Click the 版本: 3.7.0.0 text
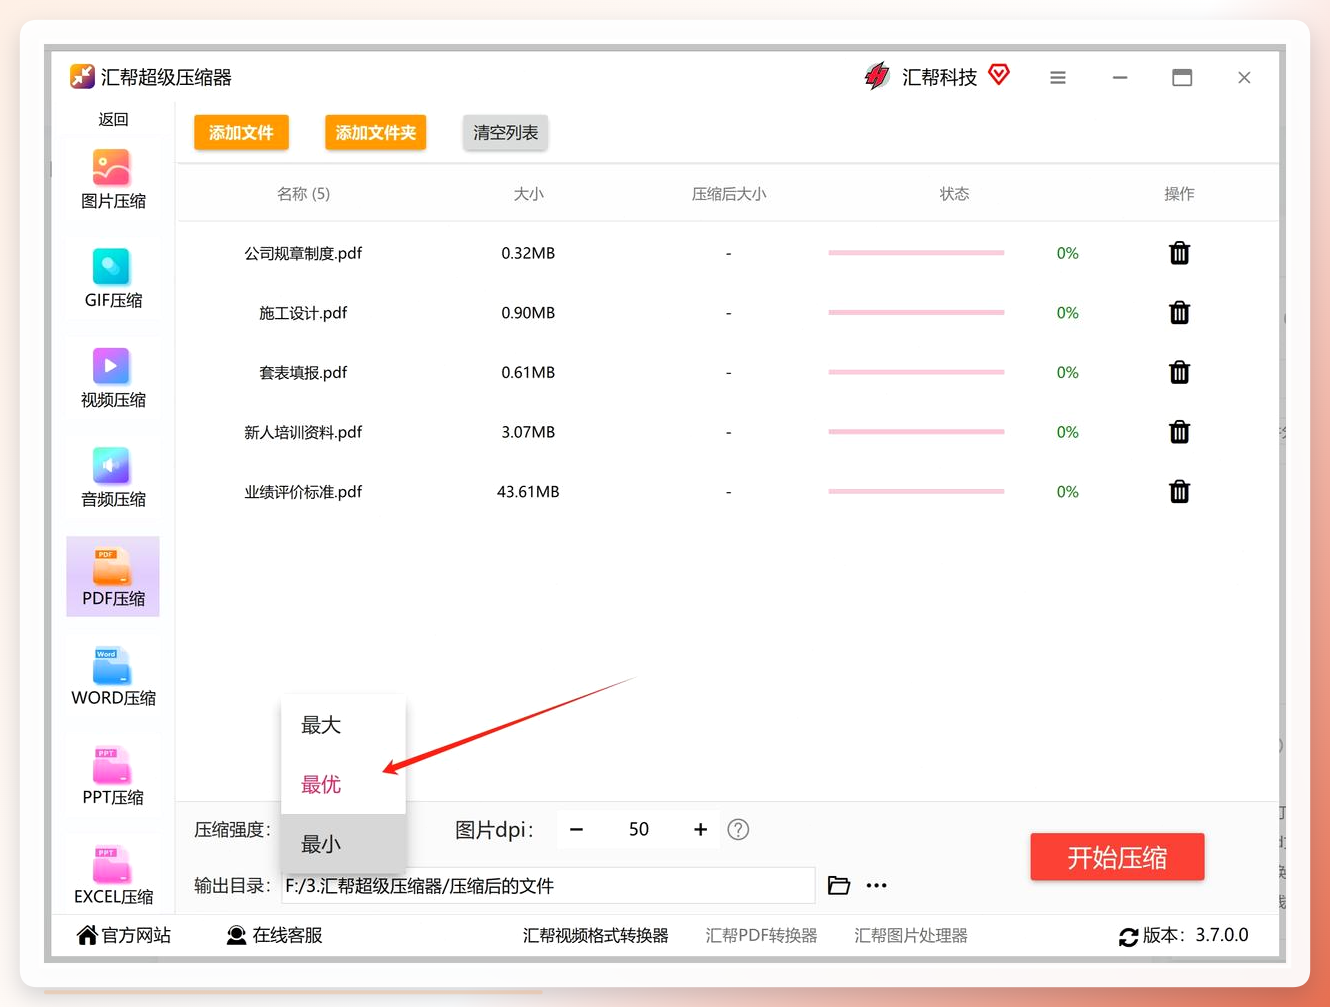1330x1007 pixels. click(1195, 935)
